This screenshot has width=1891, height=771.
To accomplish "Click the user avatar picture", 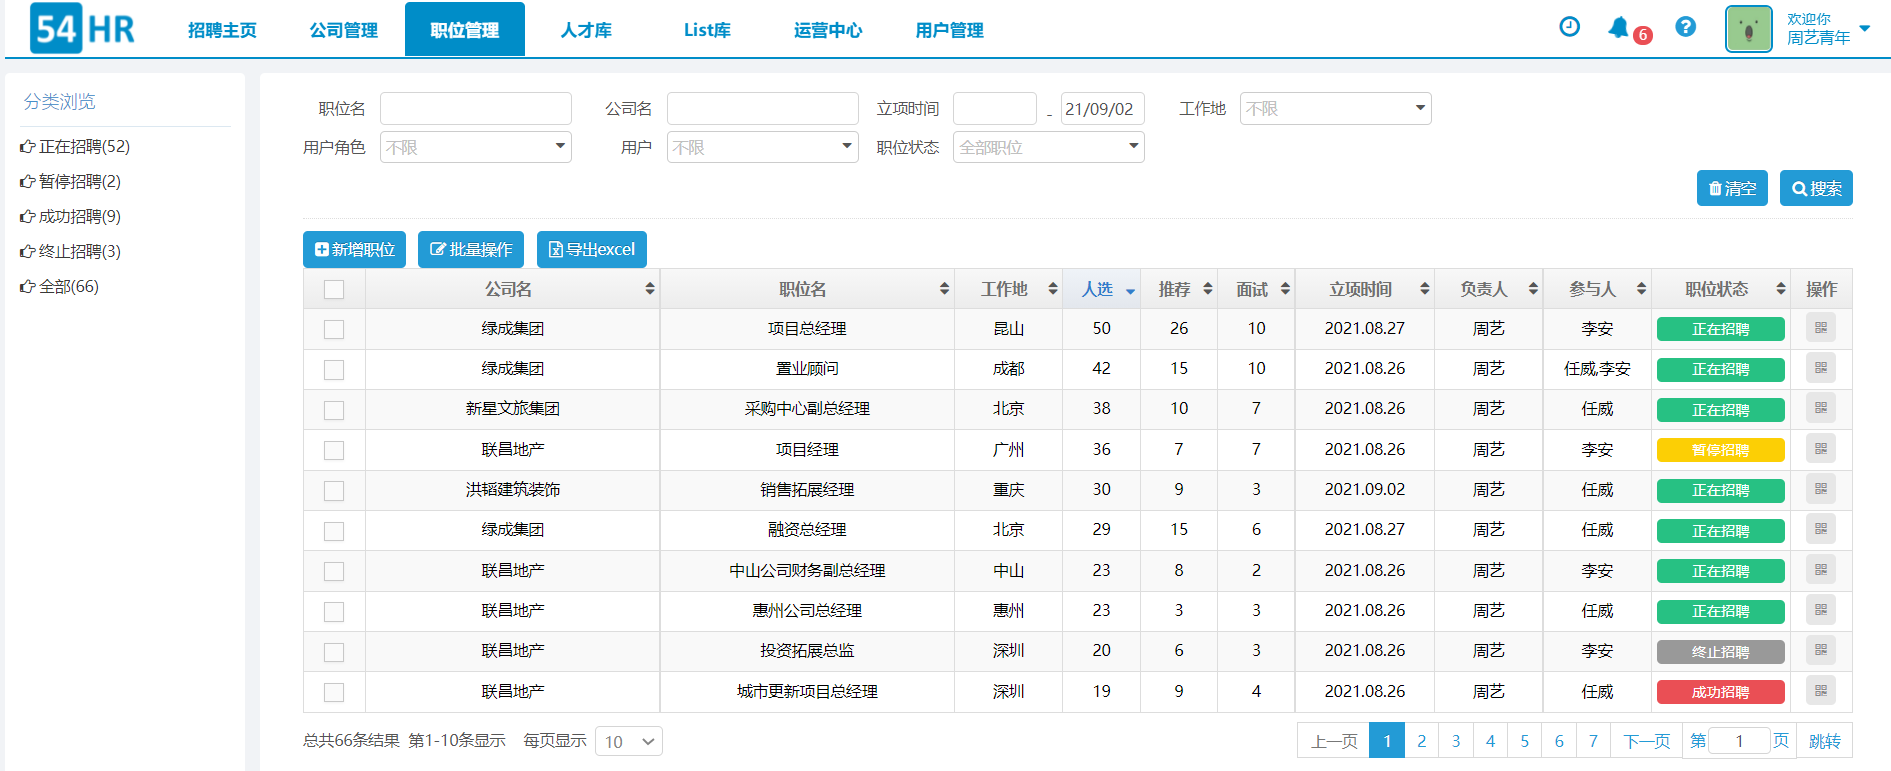I will click(1749, 29).
